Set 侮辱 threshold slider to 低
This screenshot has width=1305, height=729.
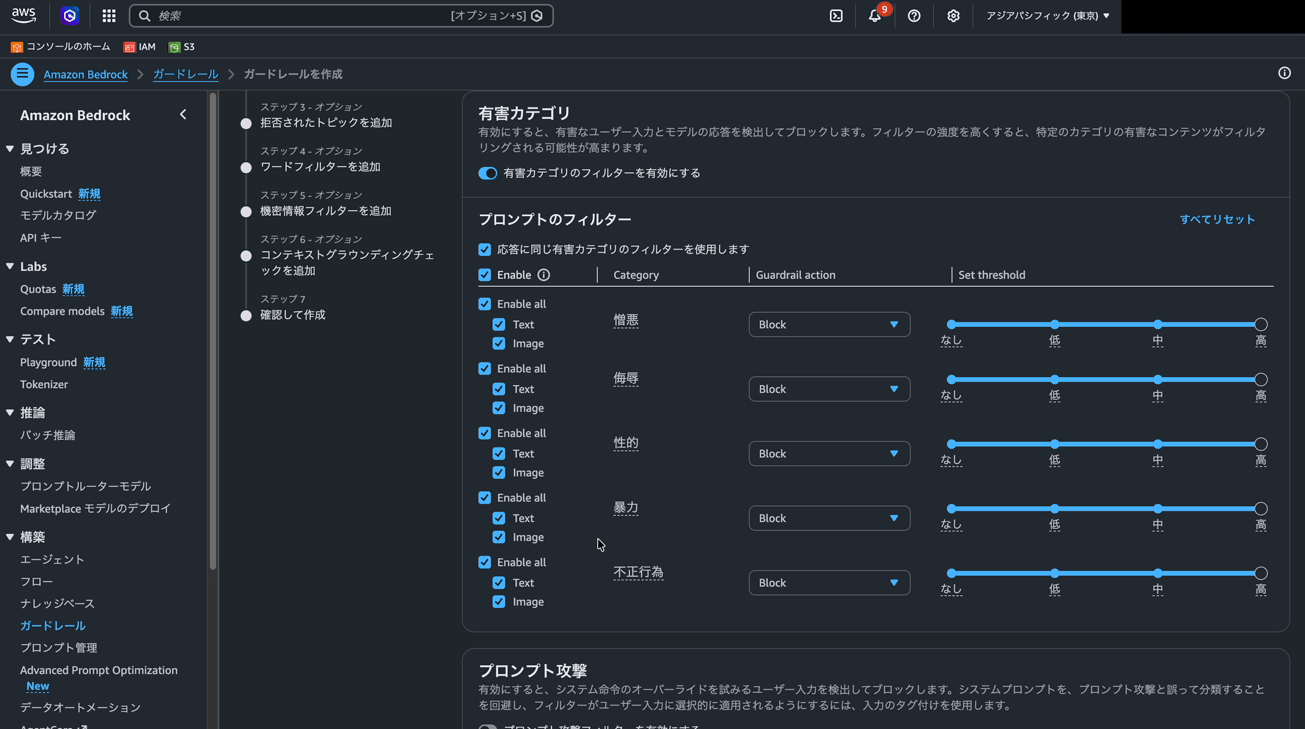click(1054, 380)
